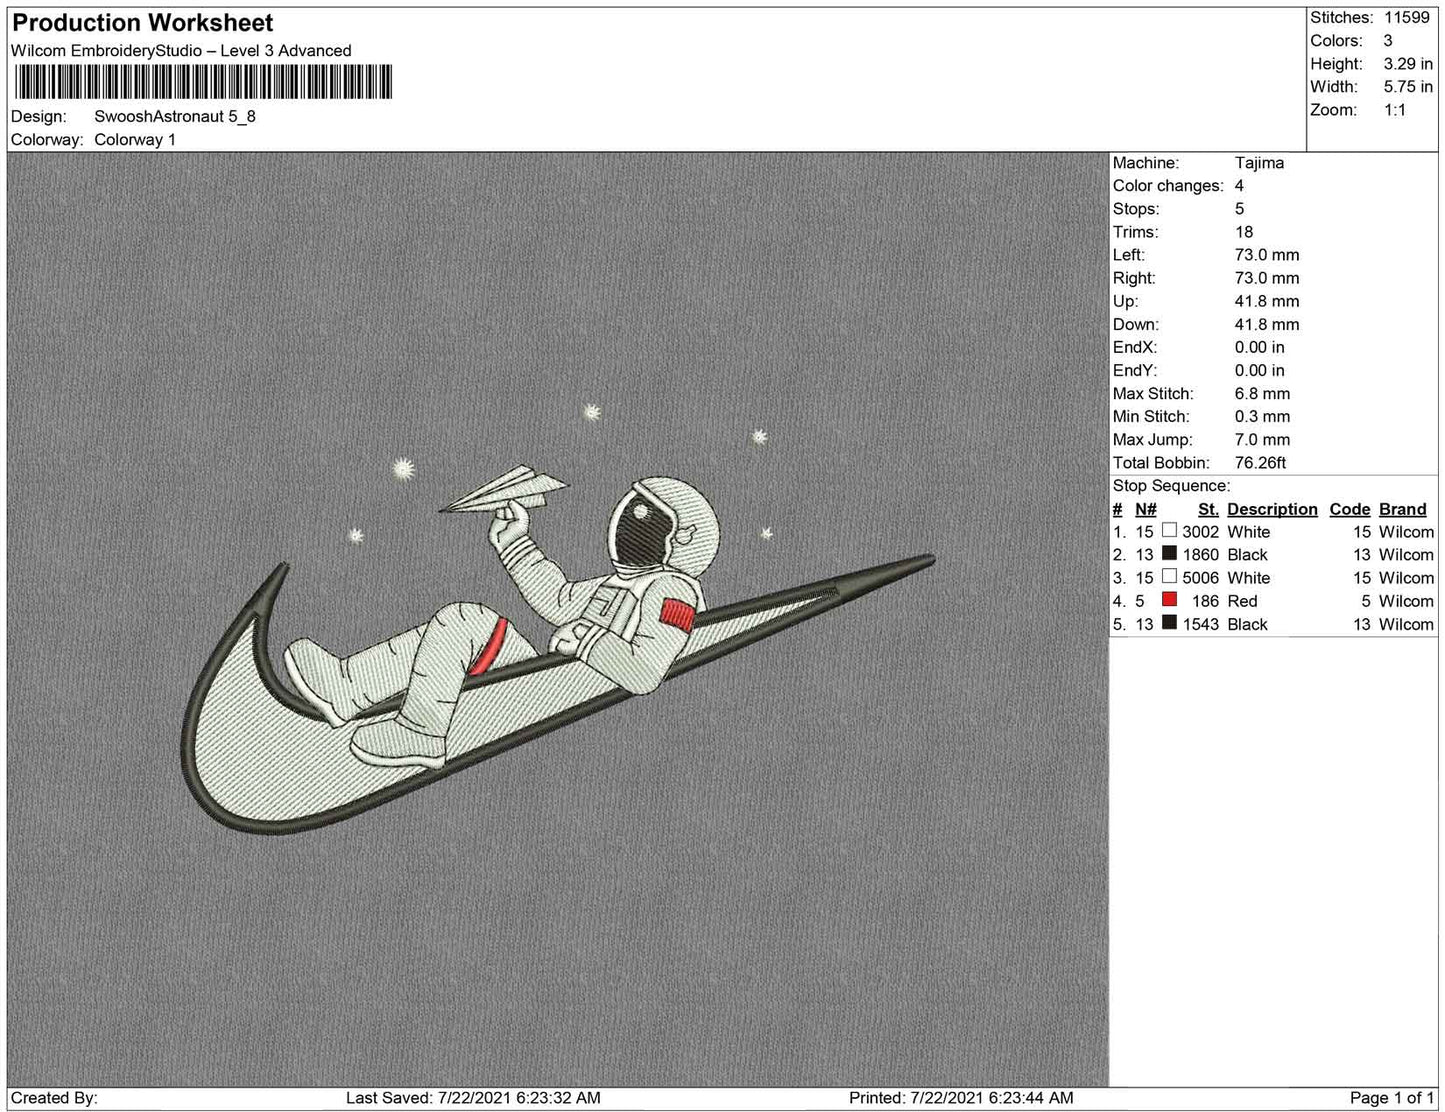Click the Up value '41.8 mm'
The image size is (1445, 1112).
1267,301
